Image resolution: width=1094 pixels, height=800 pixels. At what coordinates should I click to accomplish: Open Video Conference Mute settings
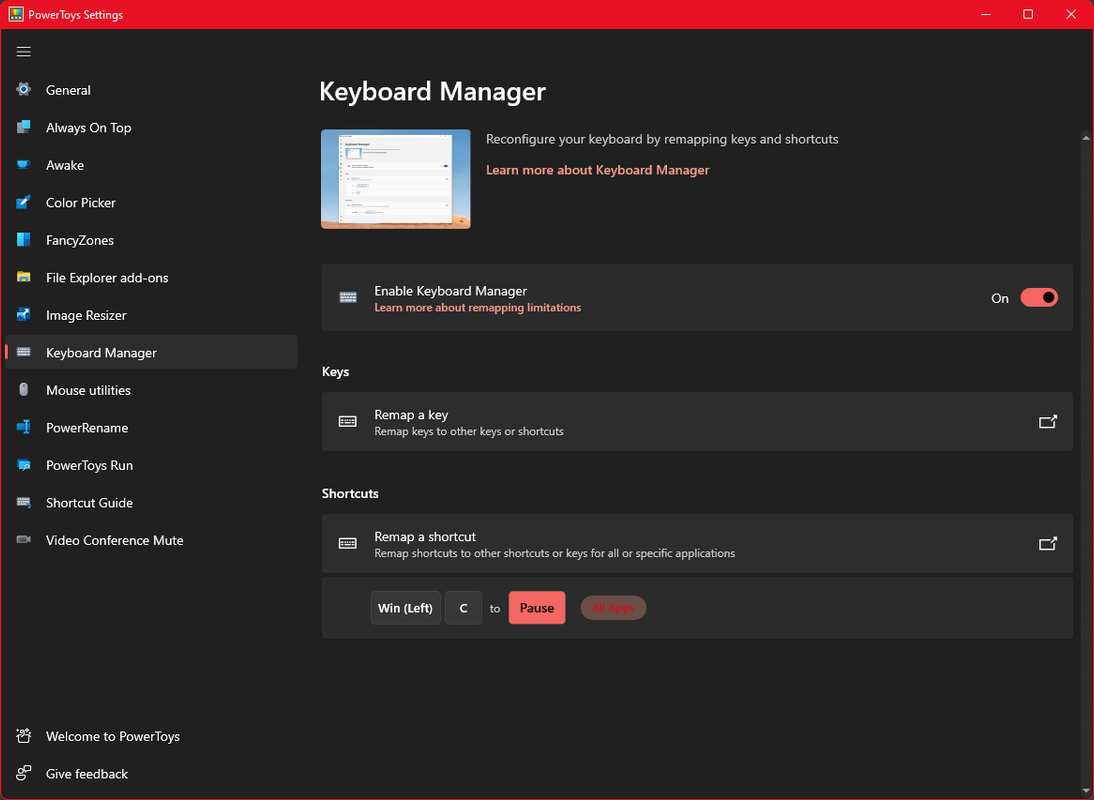pyautogui.click(x=151, y=541)
